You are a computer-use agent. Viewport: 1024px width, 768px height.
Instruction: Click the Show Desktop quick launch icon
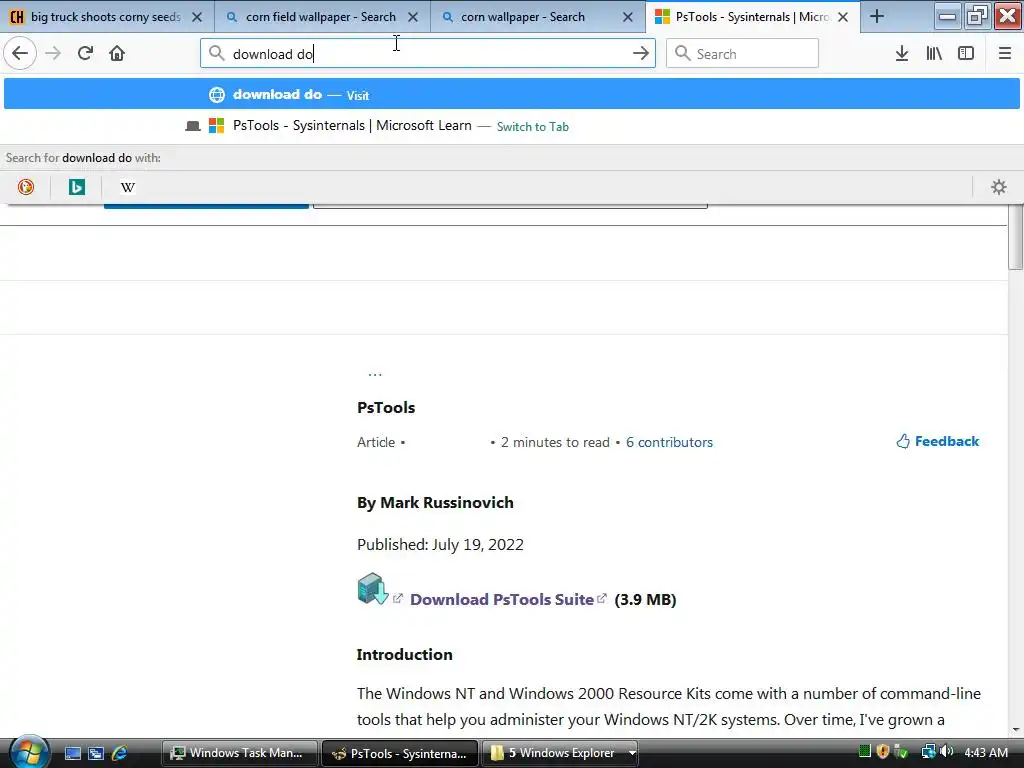click(72, 753)
